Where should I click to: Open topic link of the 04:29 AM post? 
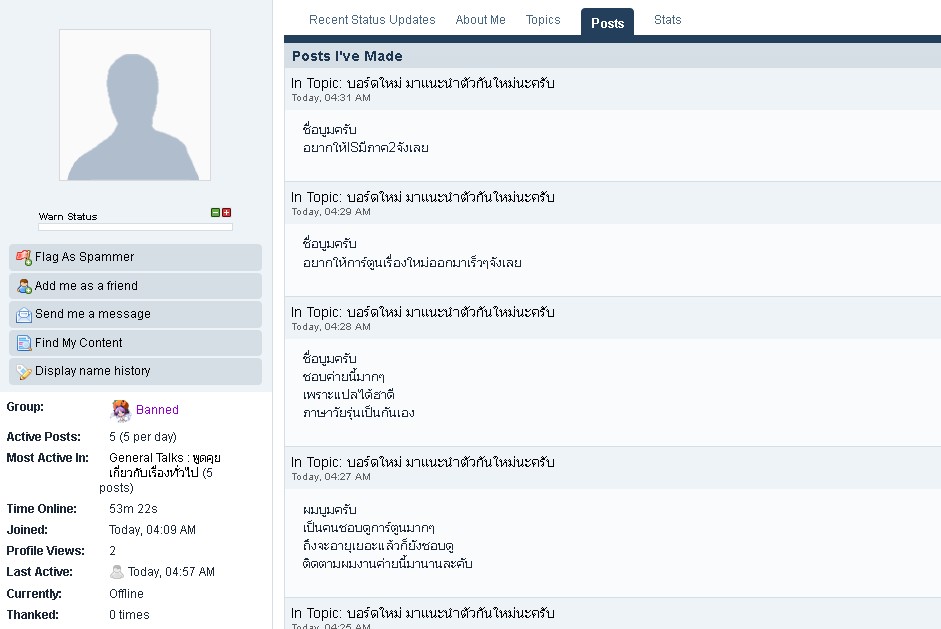[450, 197]
